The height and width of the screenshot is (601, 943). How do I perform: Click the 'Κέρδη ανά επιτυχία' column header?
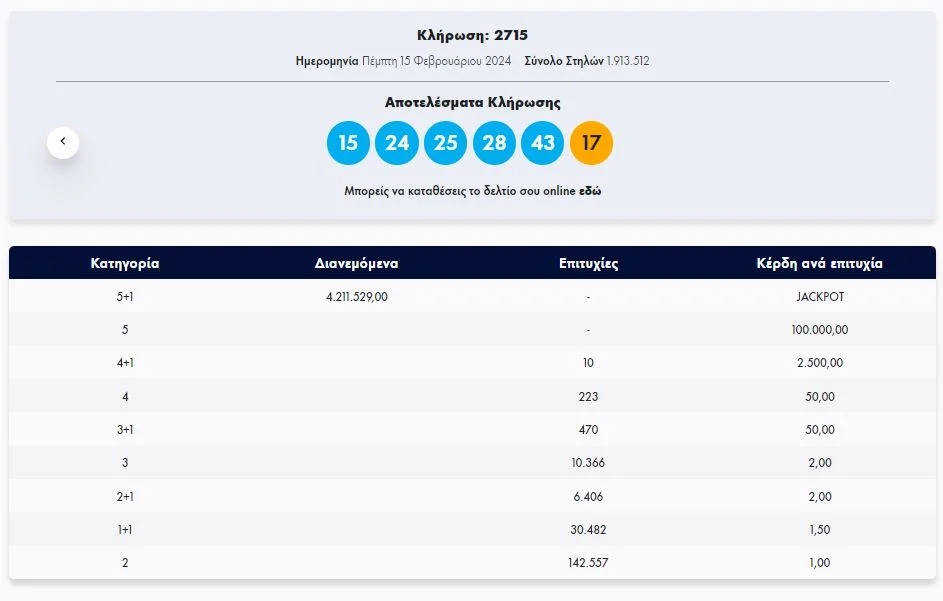coord(820,264)
